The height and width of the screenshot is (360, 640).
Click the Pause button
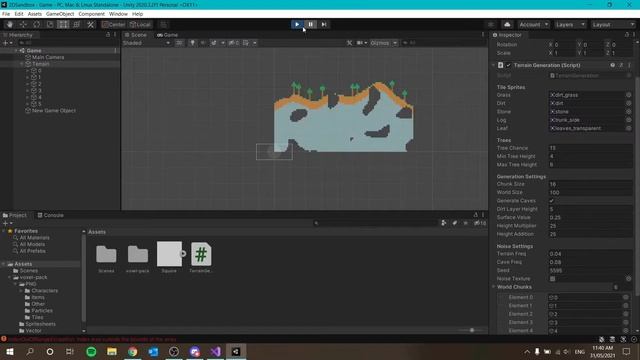pyautogui.click(x=310, y=24)
